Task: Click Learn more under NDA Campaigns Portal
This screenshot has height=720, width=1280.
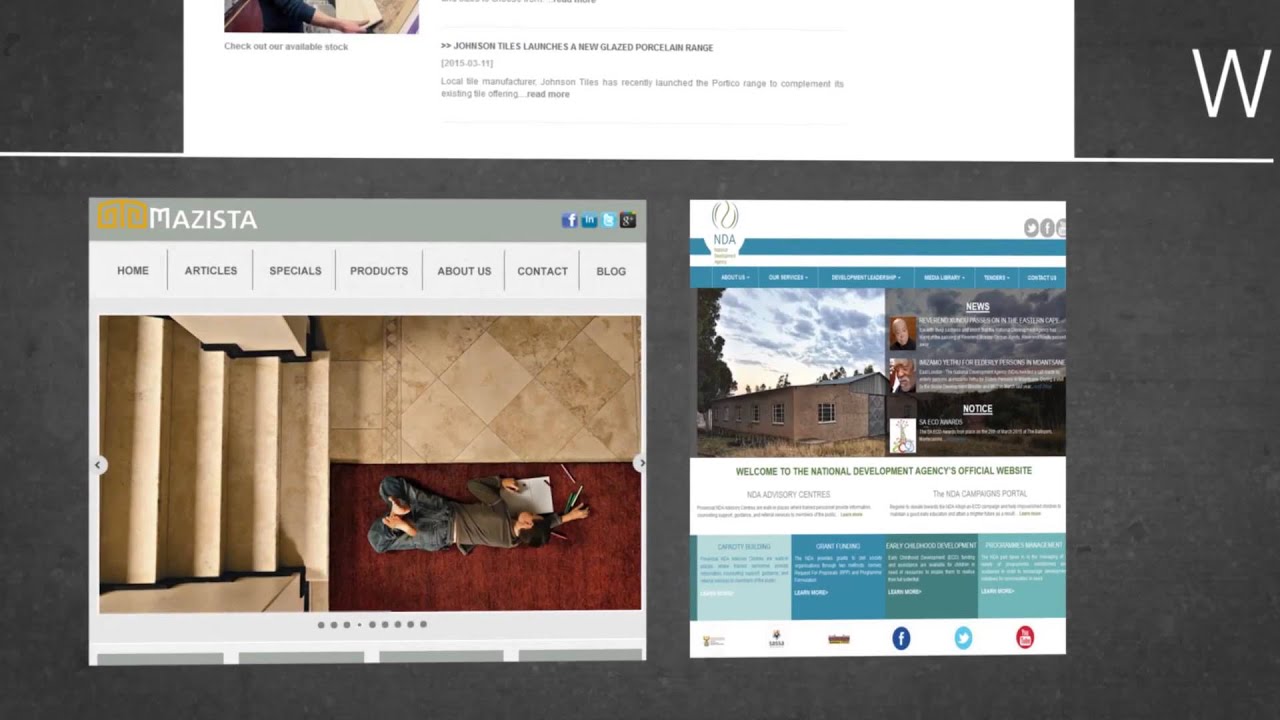Action: (1029, 514)
